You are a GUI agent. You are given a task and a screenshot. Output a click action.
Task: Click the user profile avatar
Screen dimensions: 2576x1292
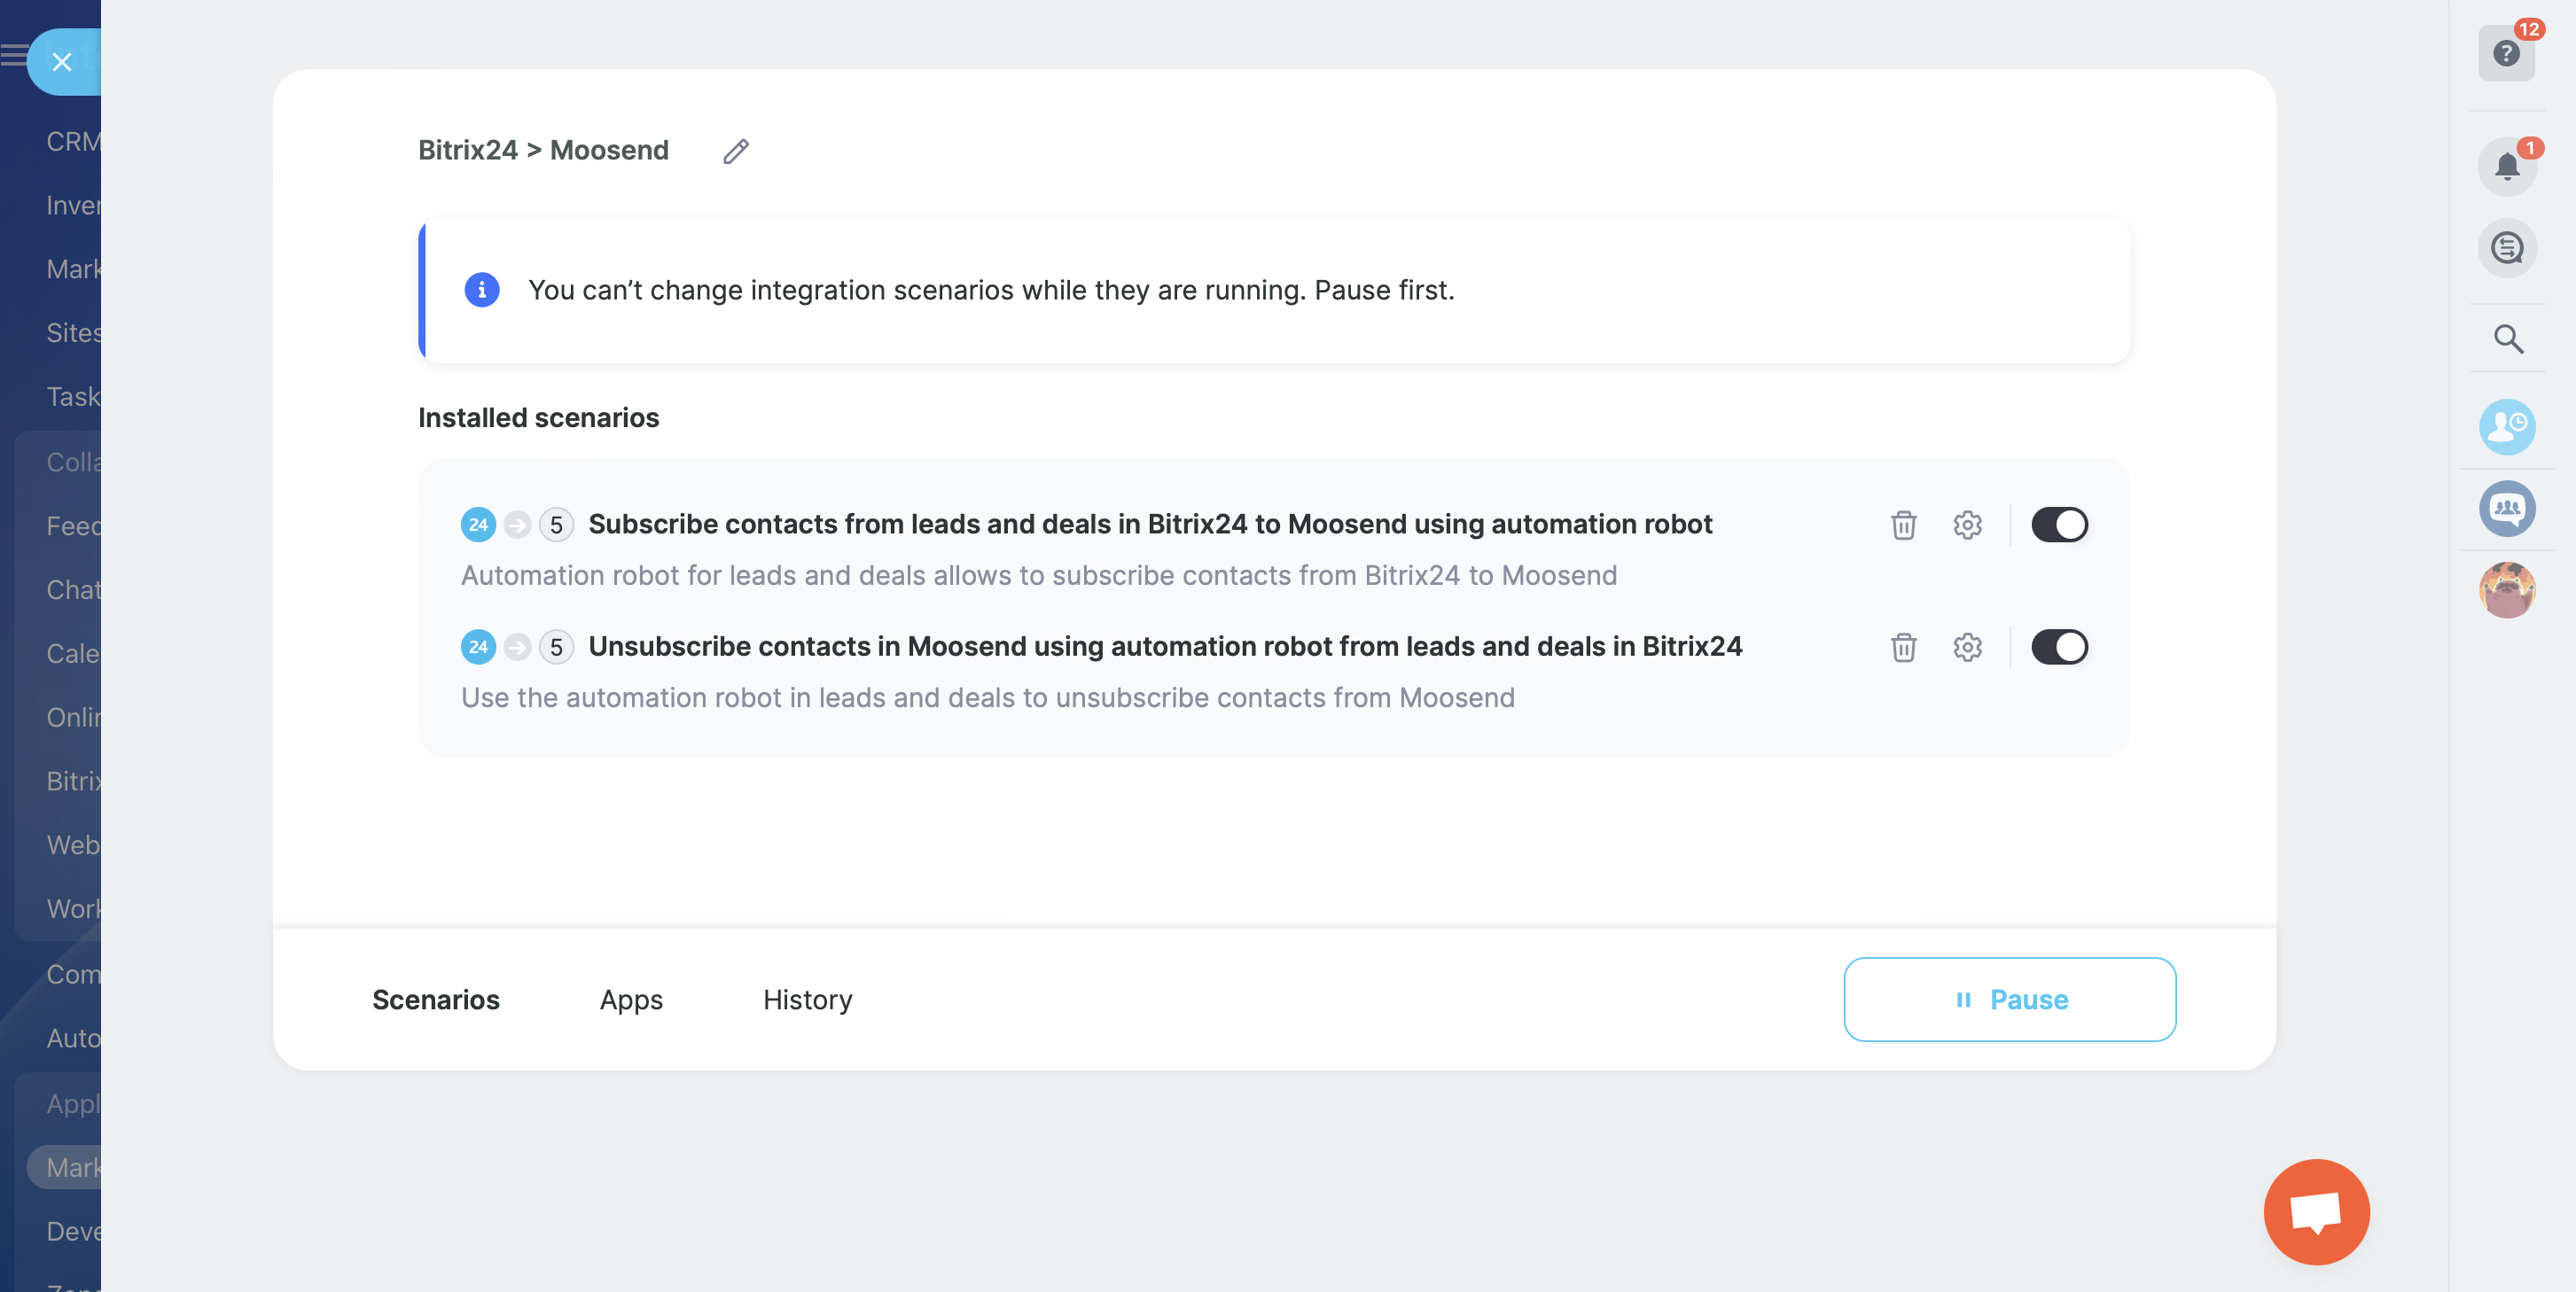point(2506,590)
